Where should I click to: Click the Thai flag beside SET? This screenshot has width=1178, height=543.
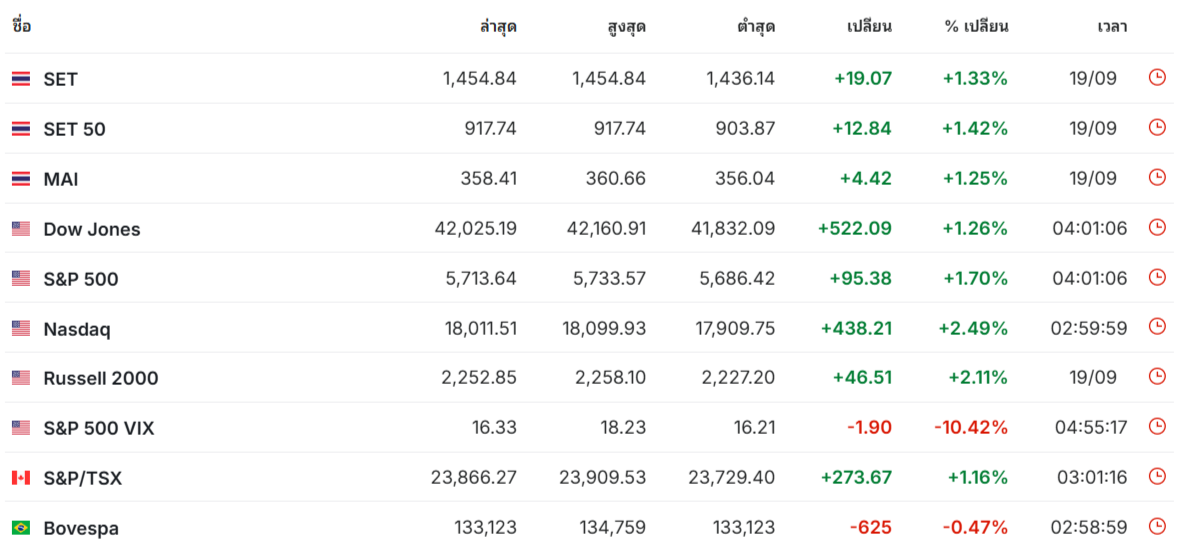(x=21, y=79)
